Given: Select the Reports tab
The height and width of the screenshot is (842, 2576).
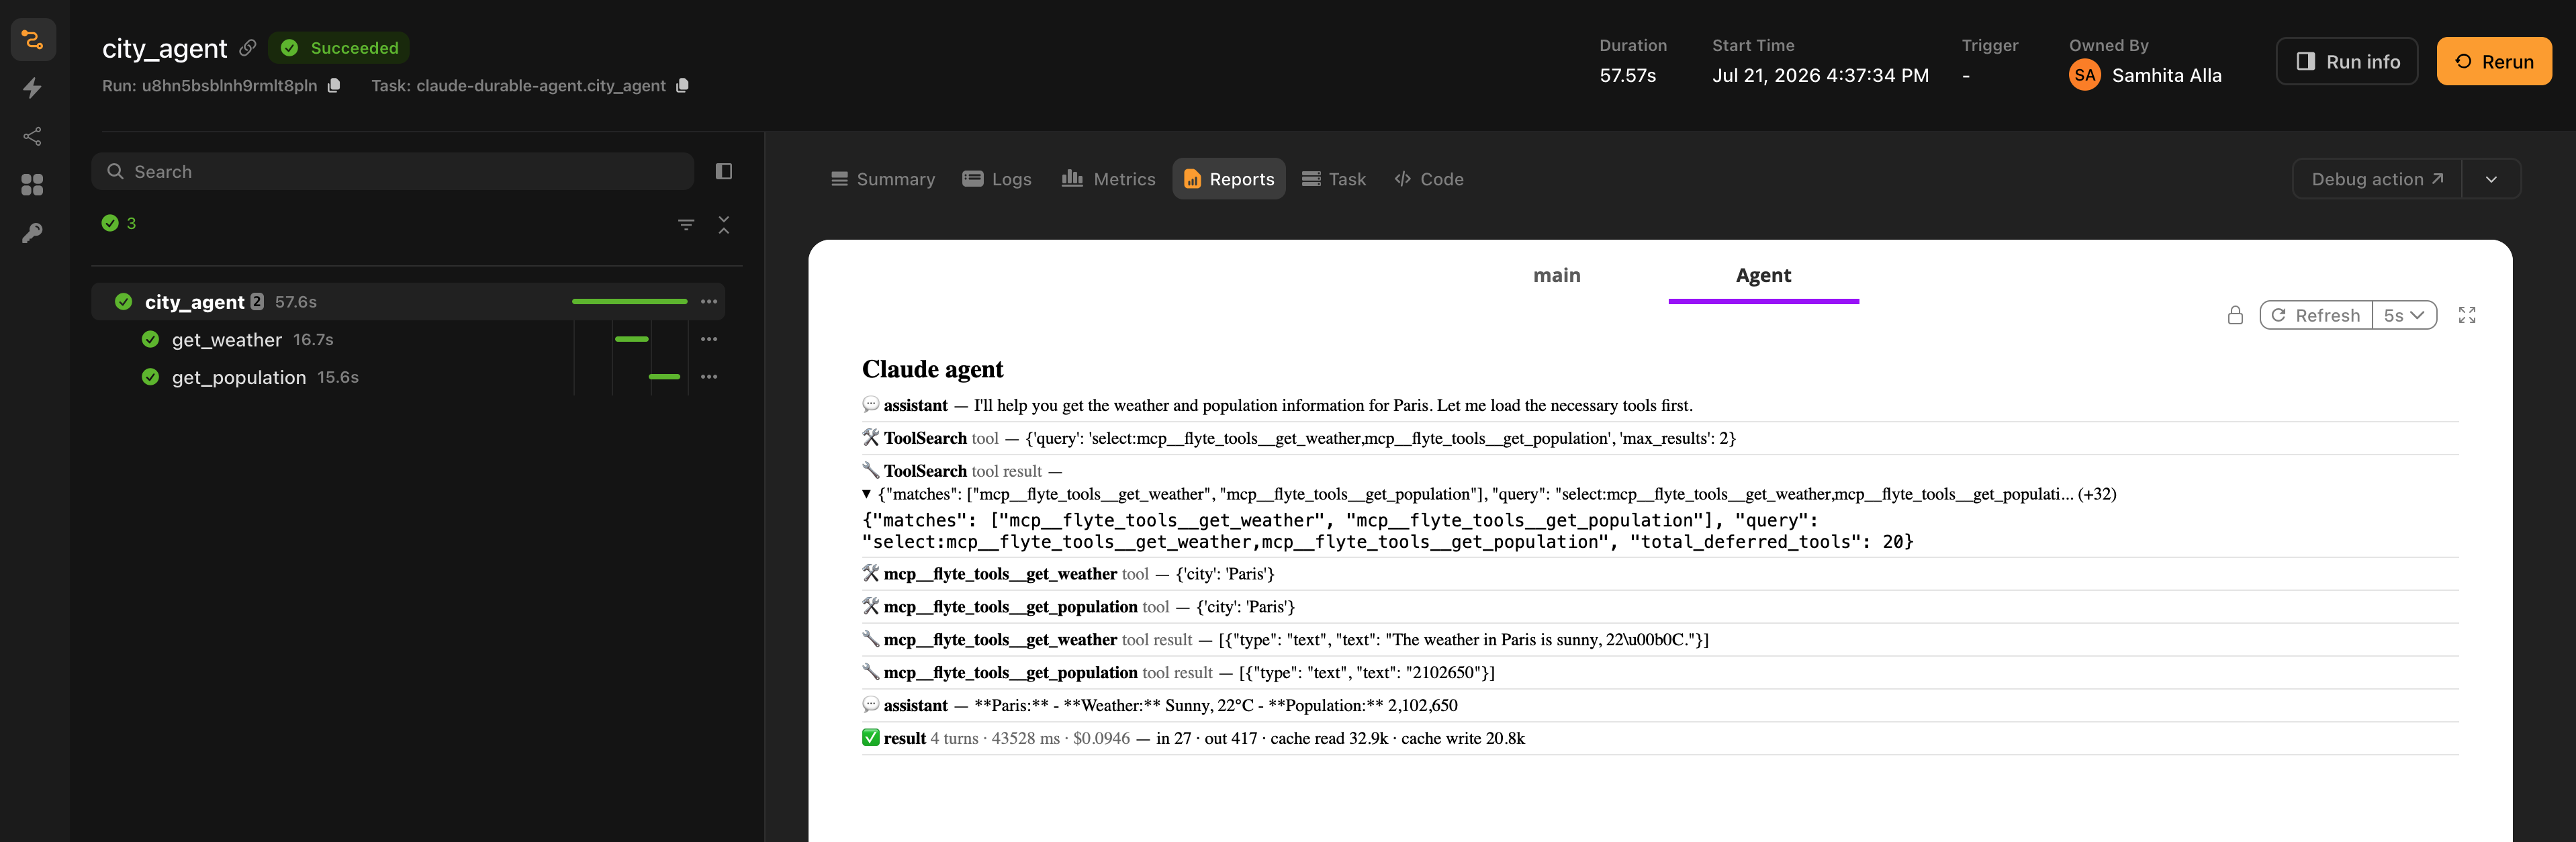Looking at the screenshot, I should (1229, 179).
